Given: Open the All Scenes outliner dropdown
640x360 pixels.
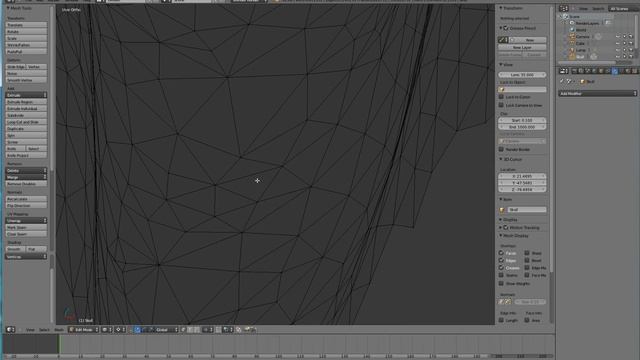Looking at the screenshot, I should pyautogui.click(x=623, y=8).
